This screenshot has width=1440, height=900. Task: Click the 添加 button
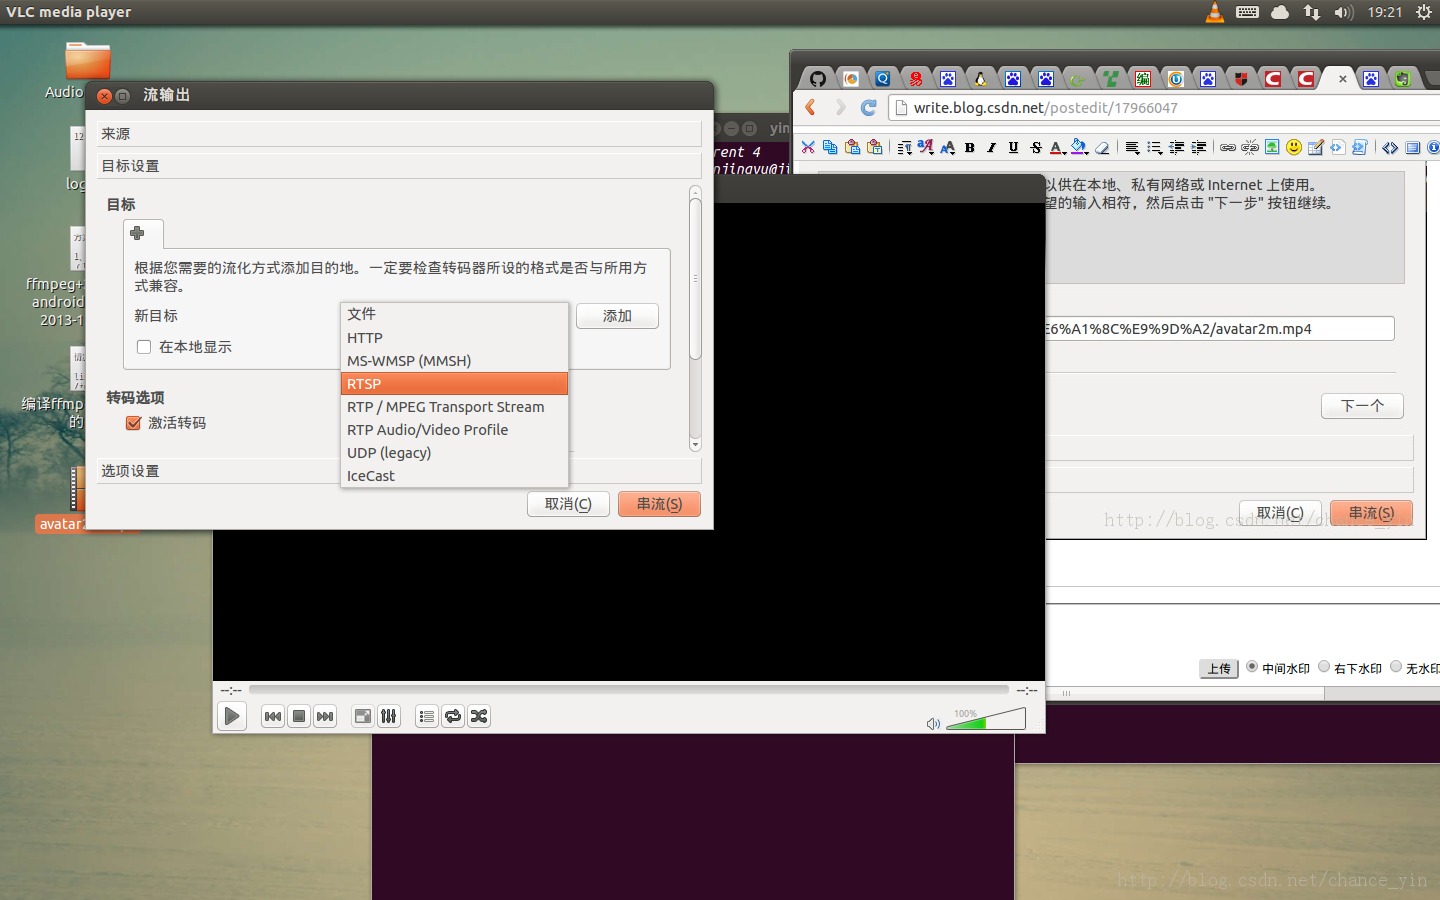(x=617, y=316)
